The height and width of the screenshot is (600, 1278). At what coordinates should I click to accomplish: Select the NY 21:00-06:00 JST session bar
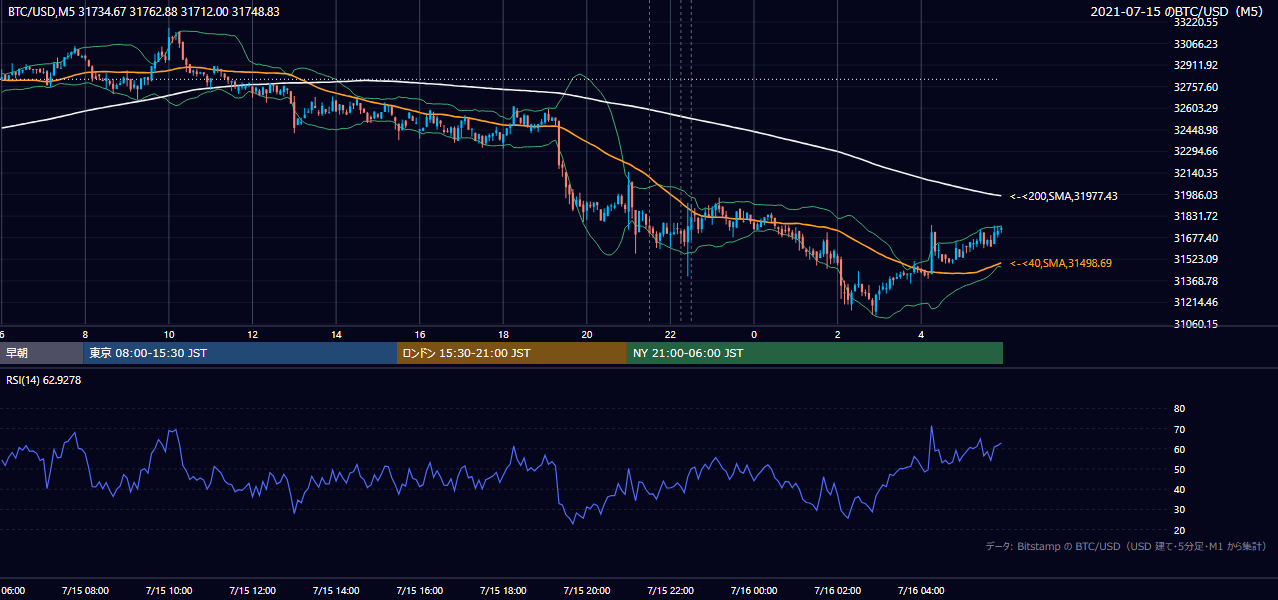(815, 353)
